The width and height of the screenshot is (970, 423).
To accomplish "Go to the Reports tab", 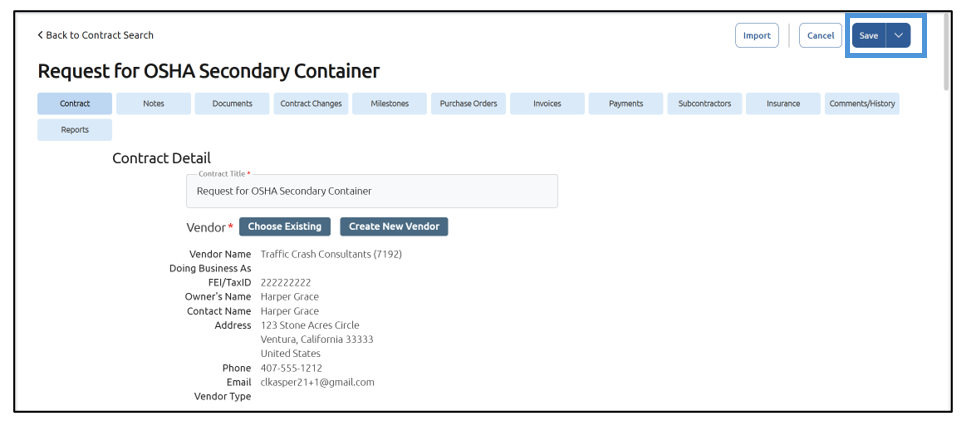I will pyautogui.click(x=75, y=129).
